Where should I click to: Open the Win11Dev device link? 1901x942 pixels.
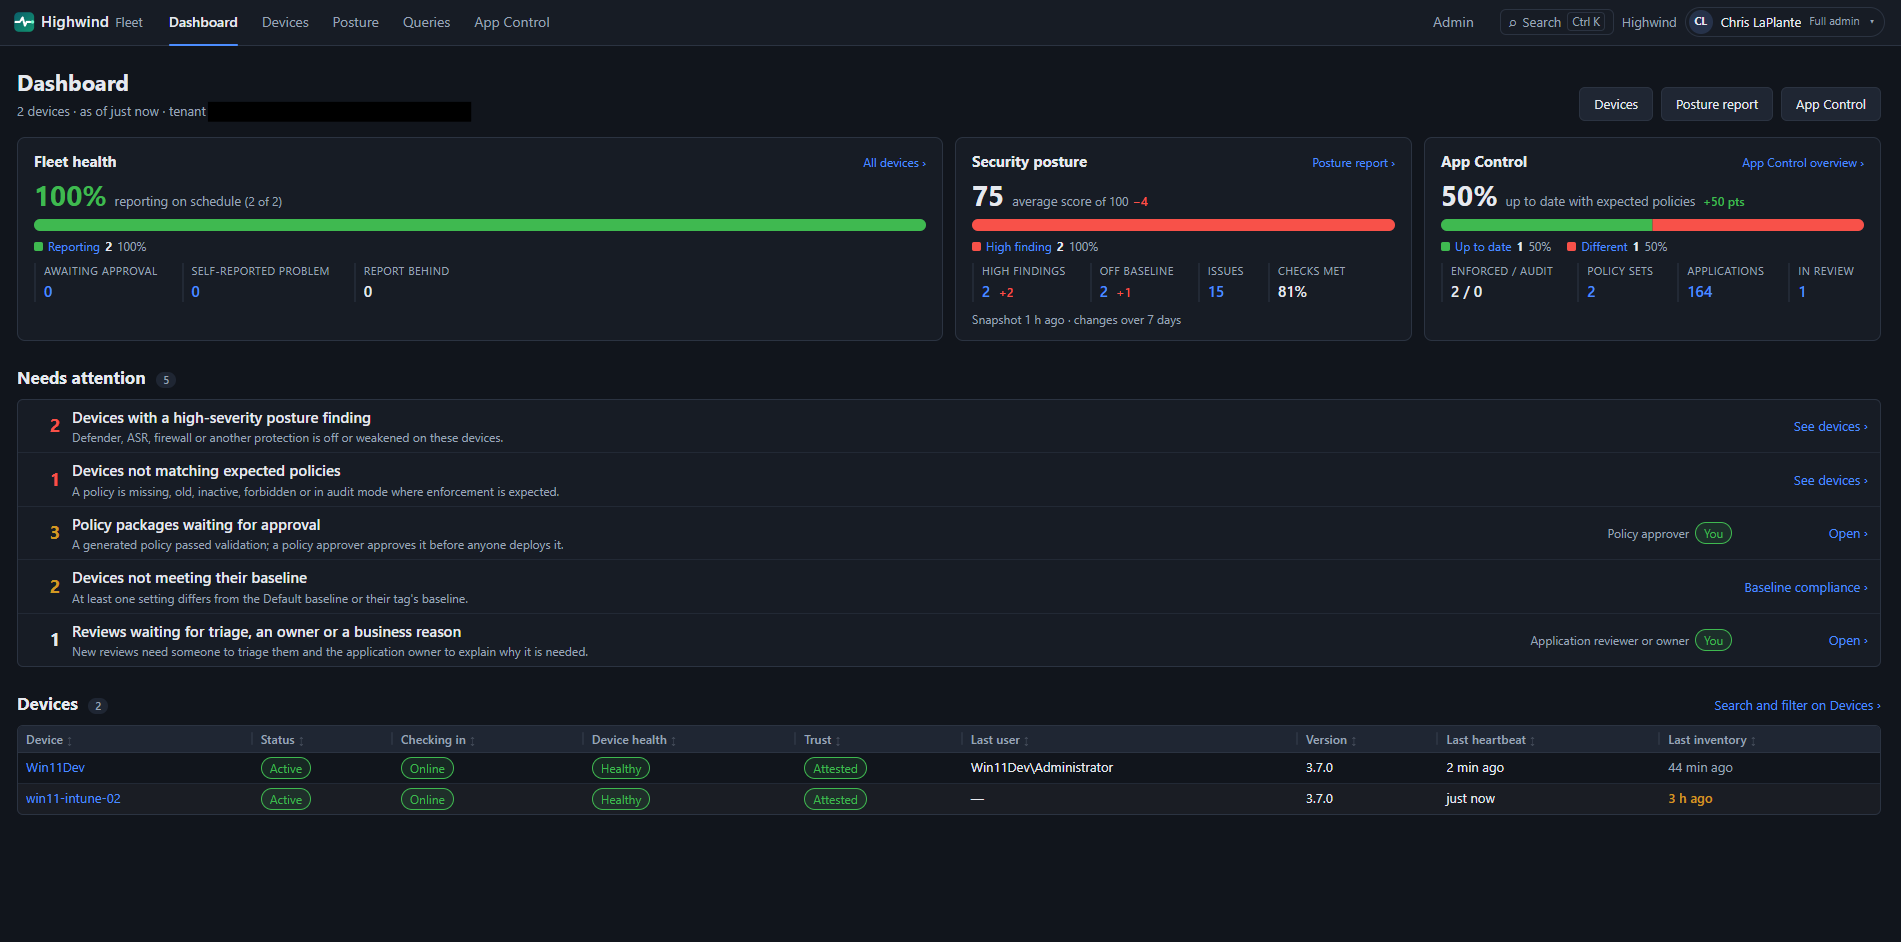click(55, 768)
